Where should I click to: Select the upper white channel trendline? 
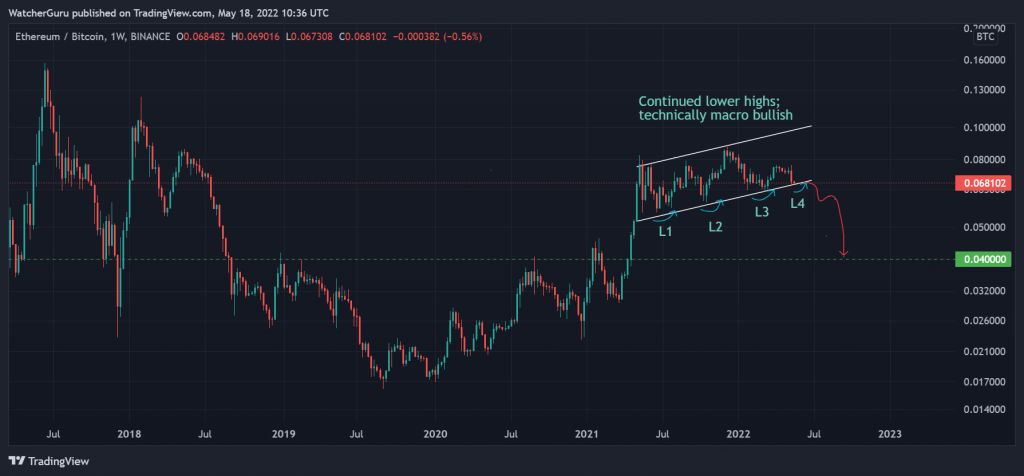tap(725, 146)
